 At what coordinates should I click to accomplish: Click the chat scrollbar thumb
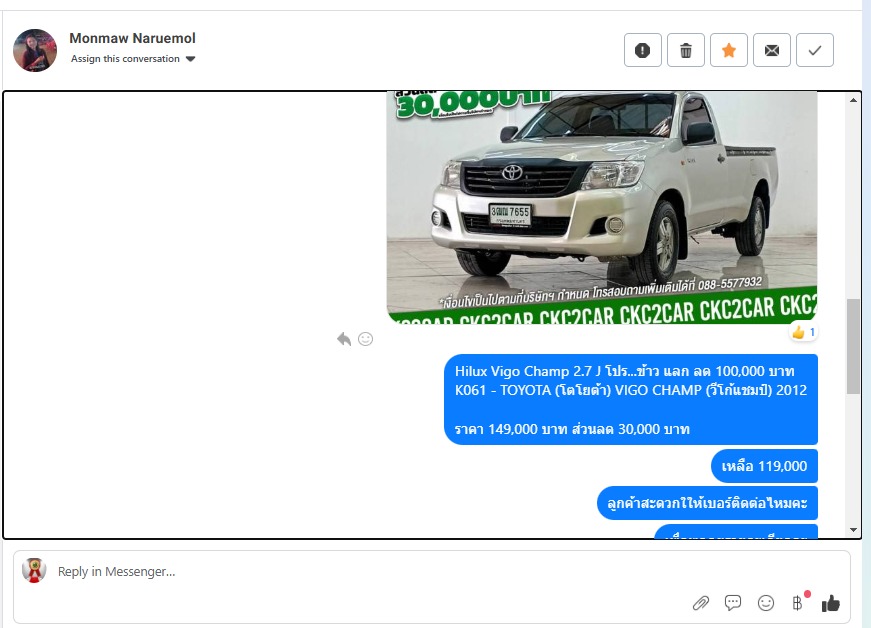point(853,346)
